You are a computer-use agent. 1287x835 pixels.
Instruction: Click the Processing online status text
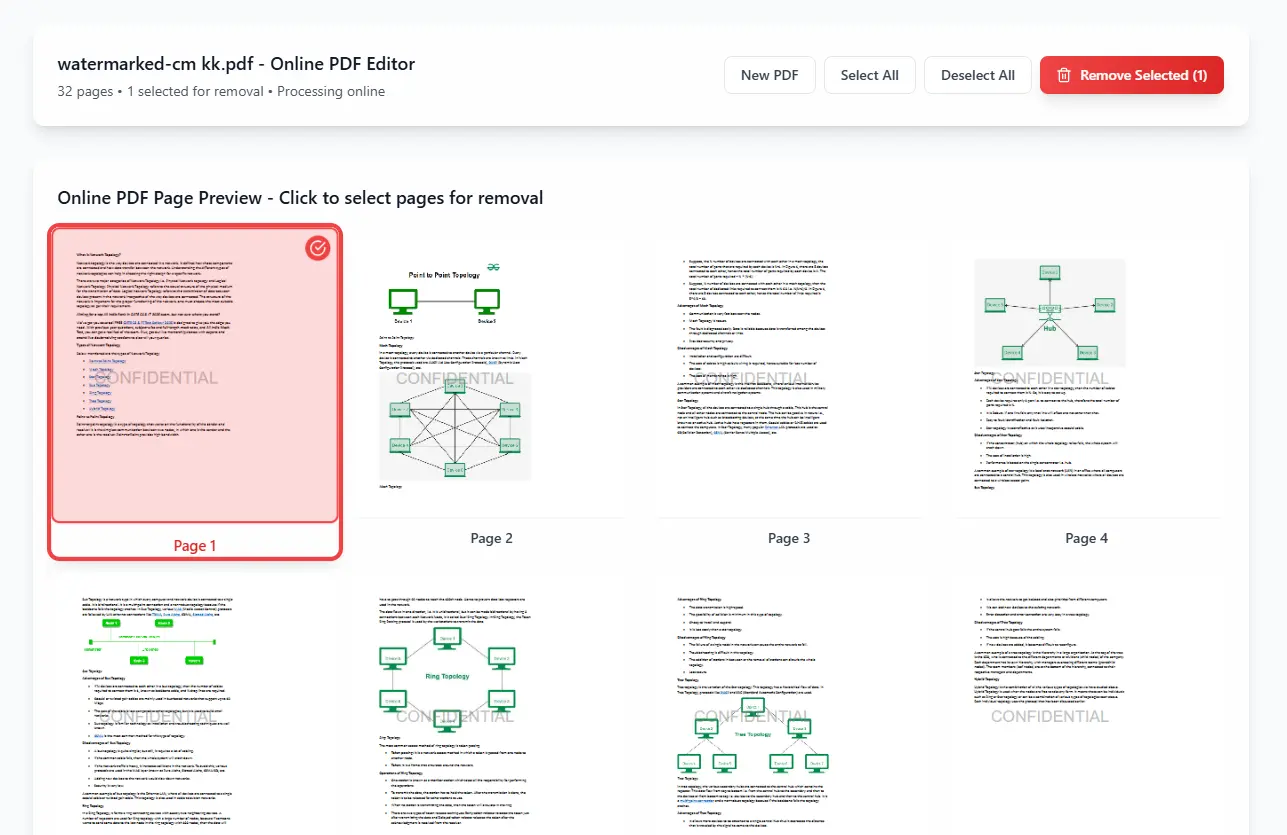coord(330,91)
